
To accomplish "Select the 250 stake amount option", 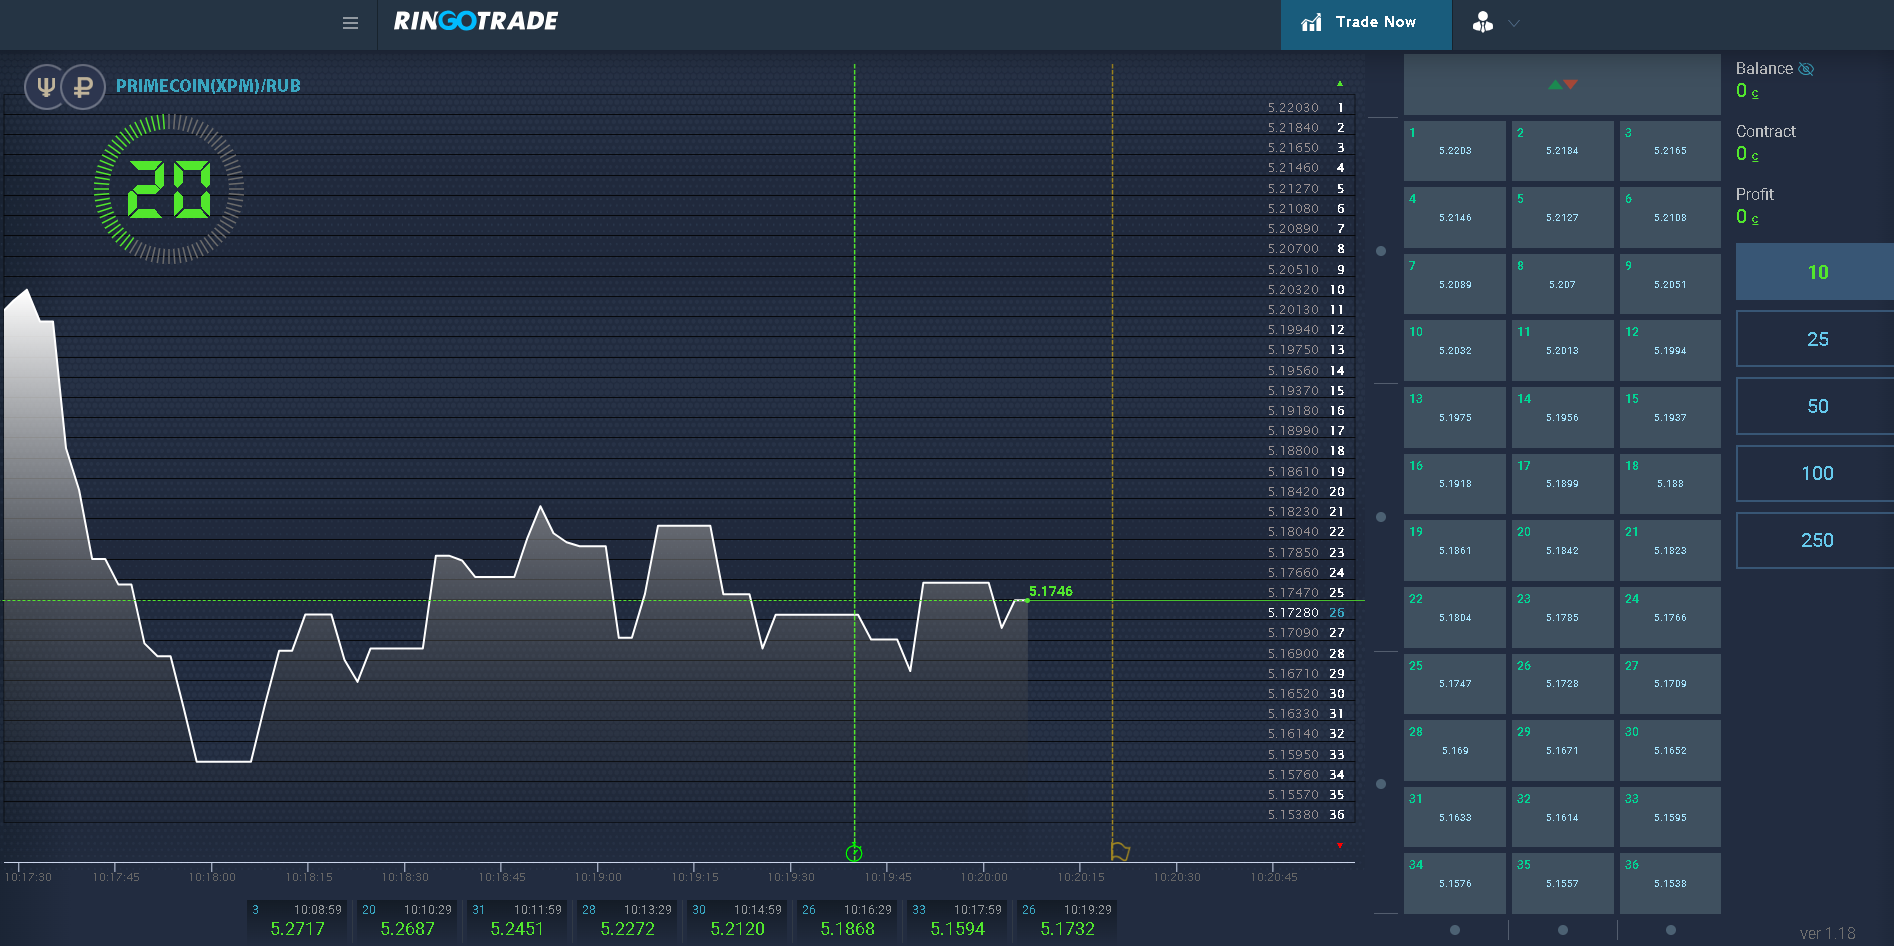I will 1816,540.
